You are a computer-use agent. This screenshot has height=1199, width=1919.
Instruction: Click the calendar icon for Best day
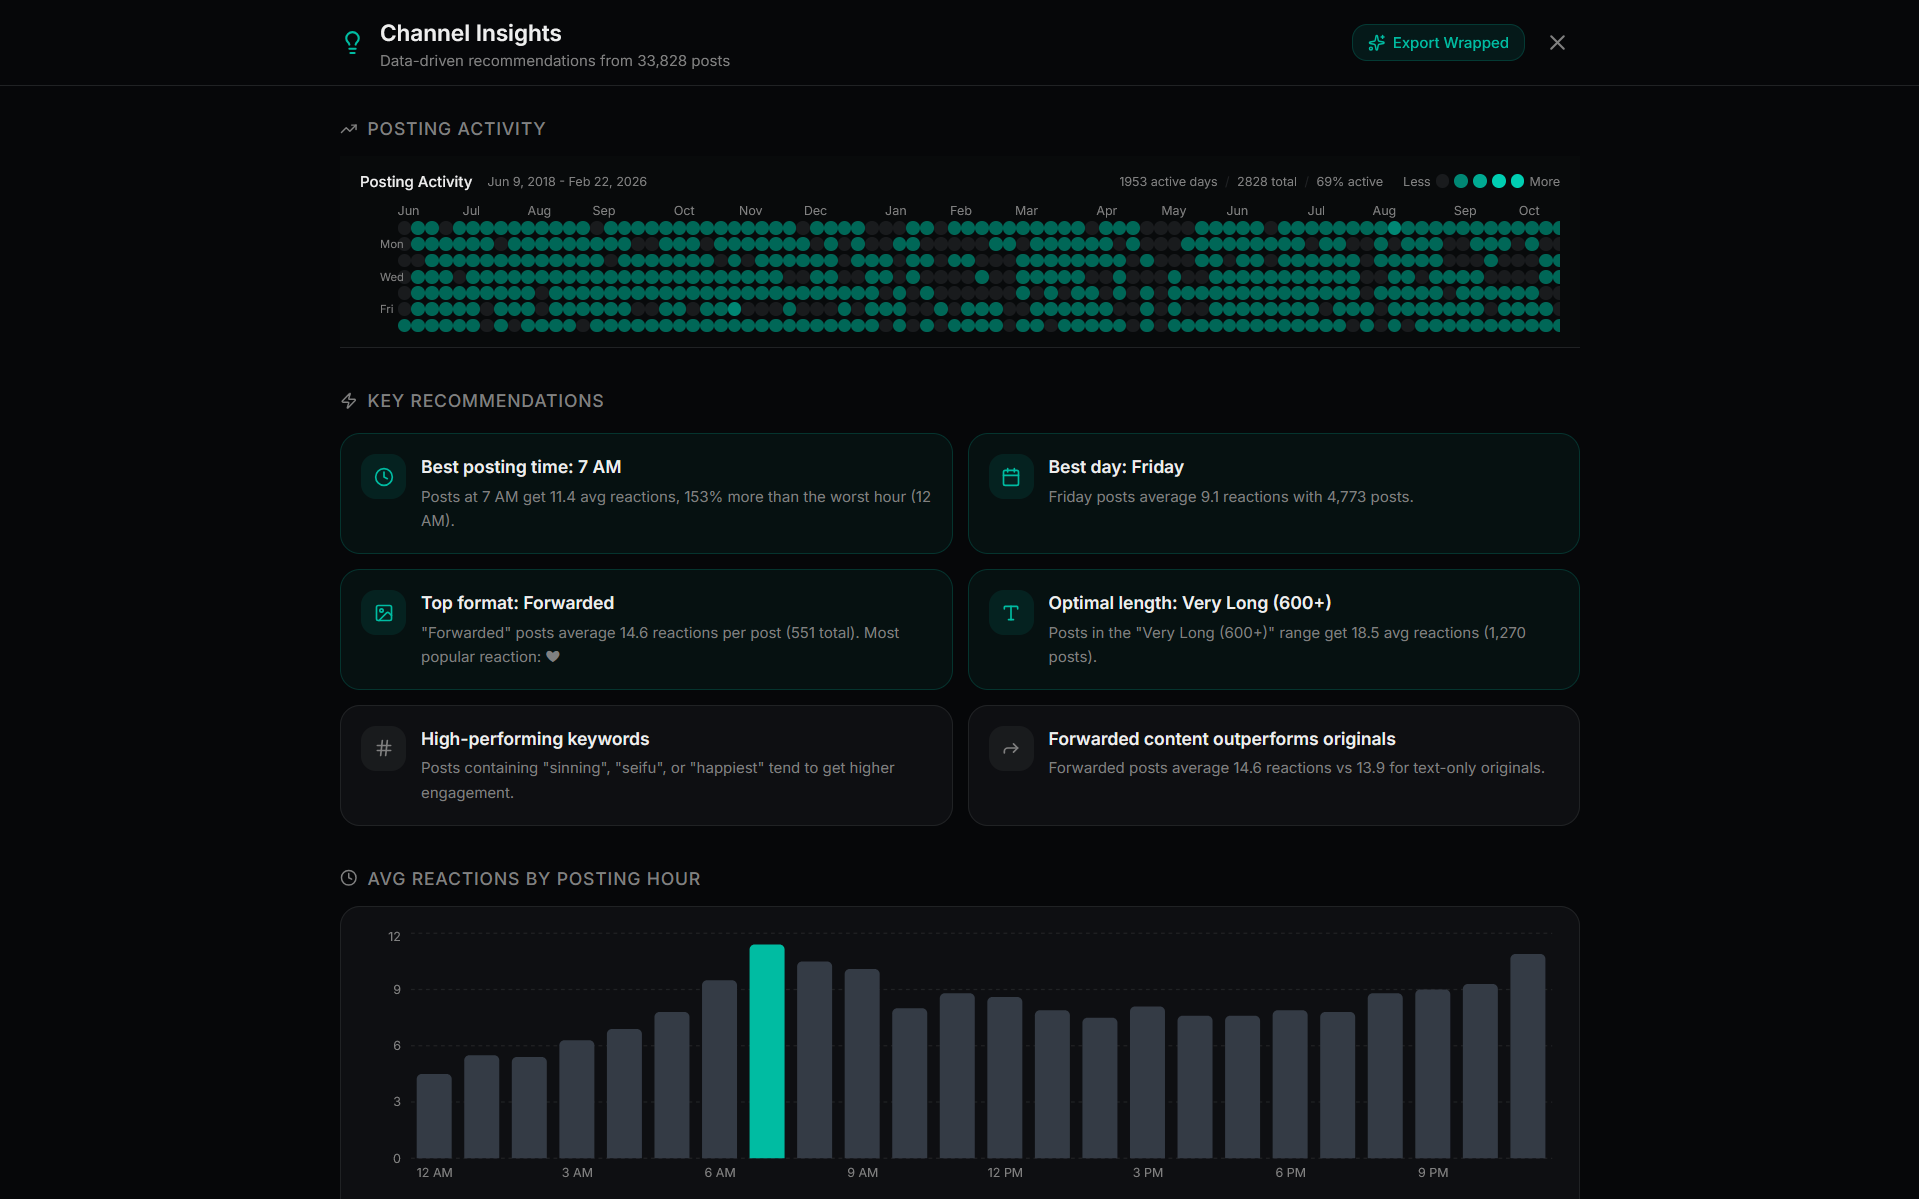1010,478
